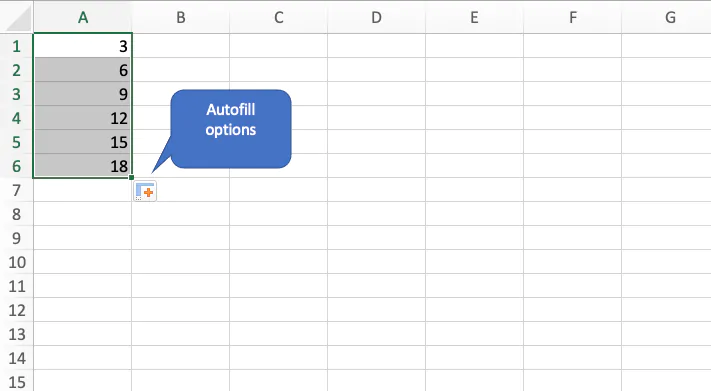The height and width of the screenshot is (391, 711).
Task: Click the Autofill options callout shape
Action: tap(230, 129)
